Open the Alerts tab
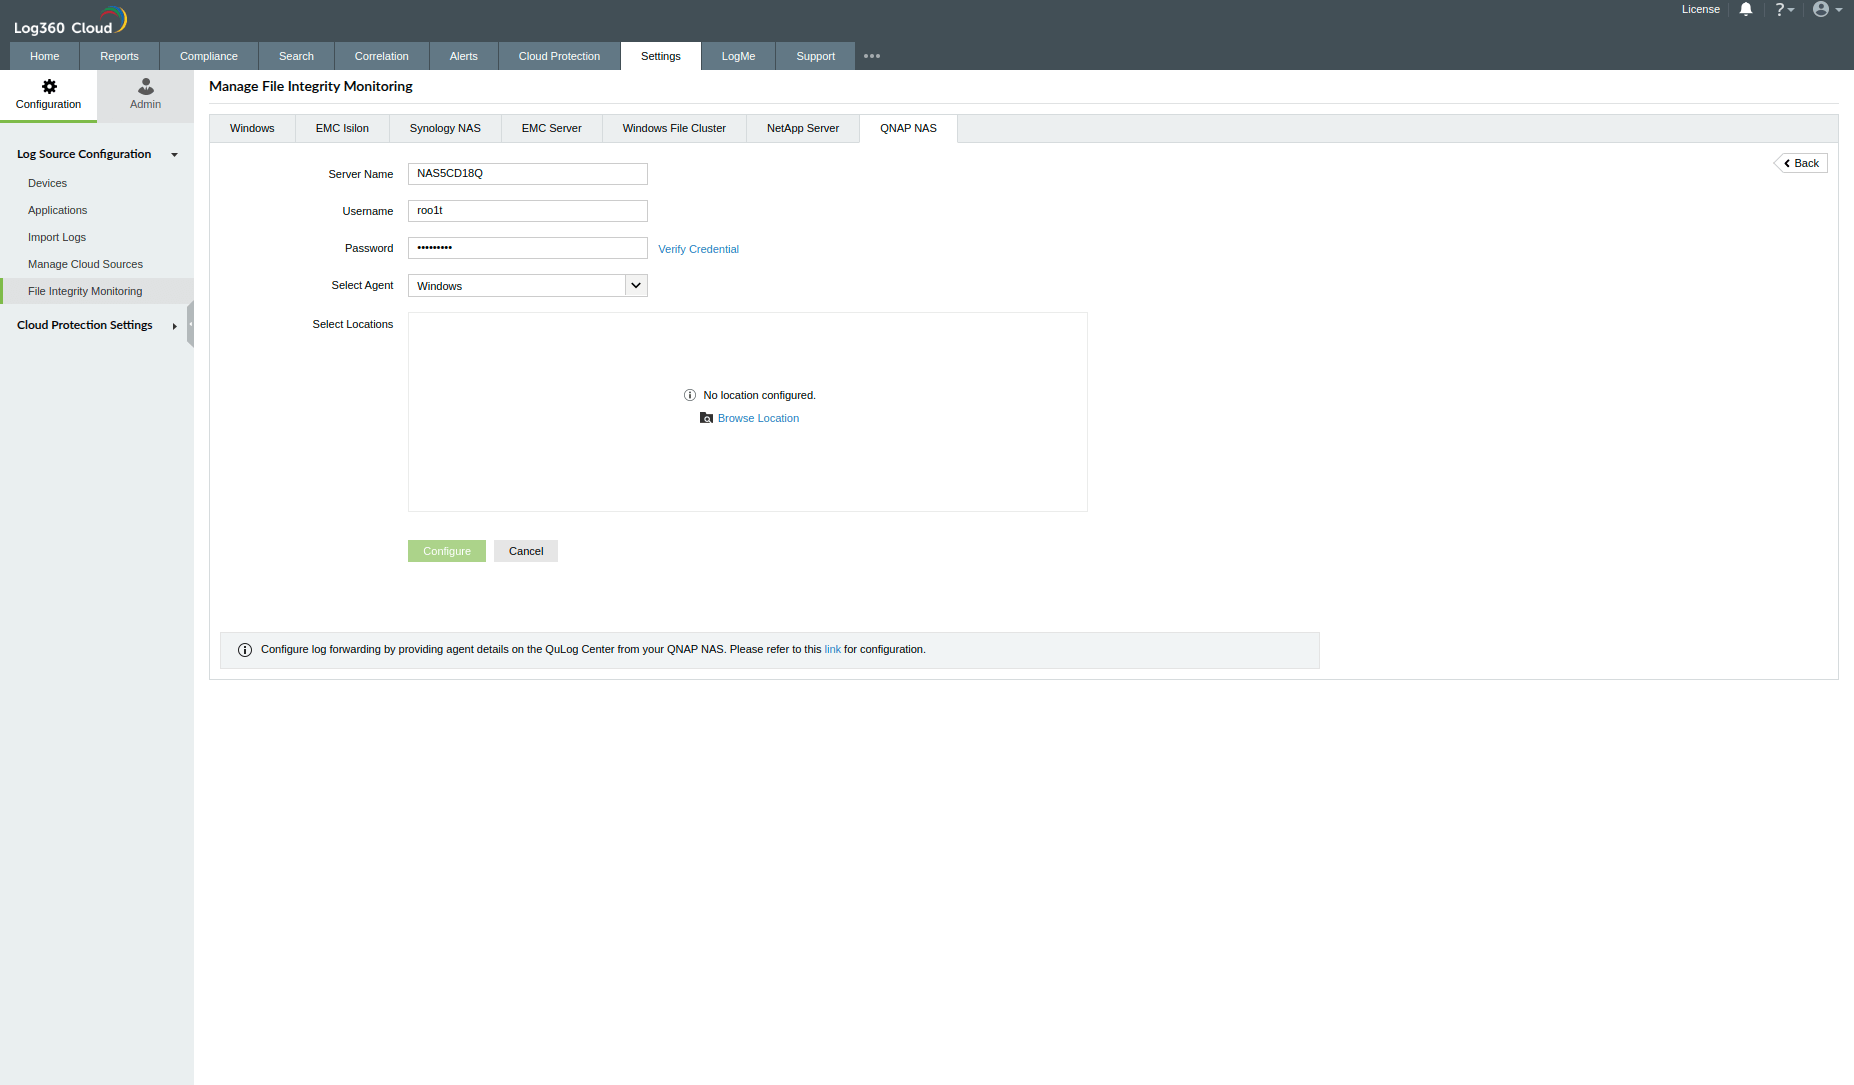Screen dimensions: 1854x1085 464,56
